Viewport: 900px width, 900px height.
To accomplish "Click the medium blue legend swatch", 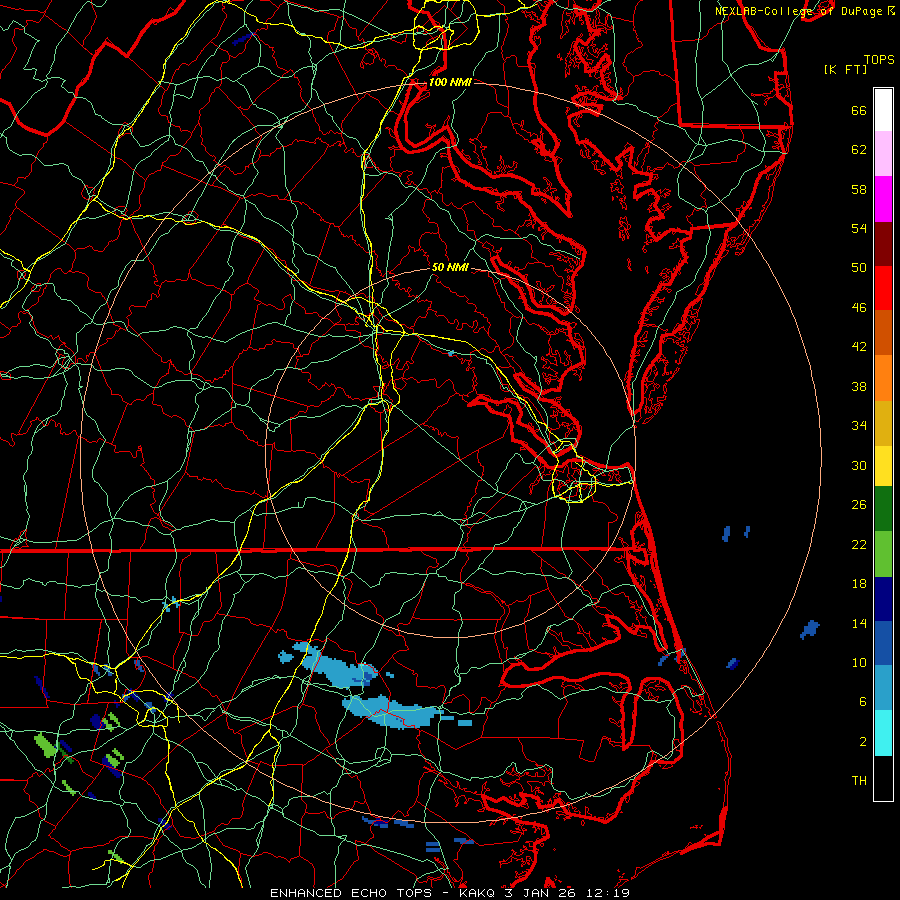I will coord(883,643).
